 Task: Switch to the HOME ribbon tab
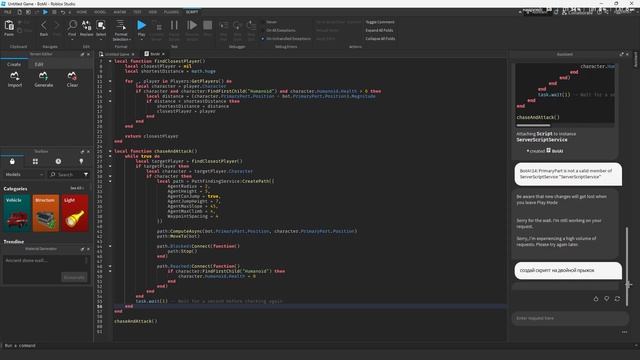click(81, 12)
